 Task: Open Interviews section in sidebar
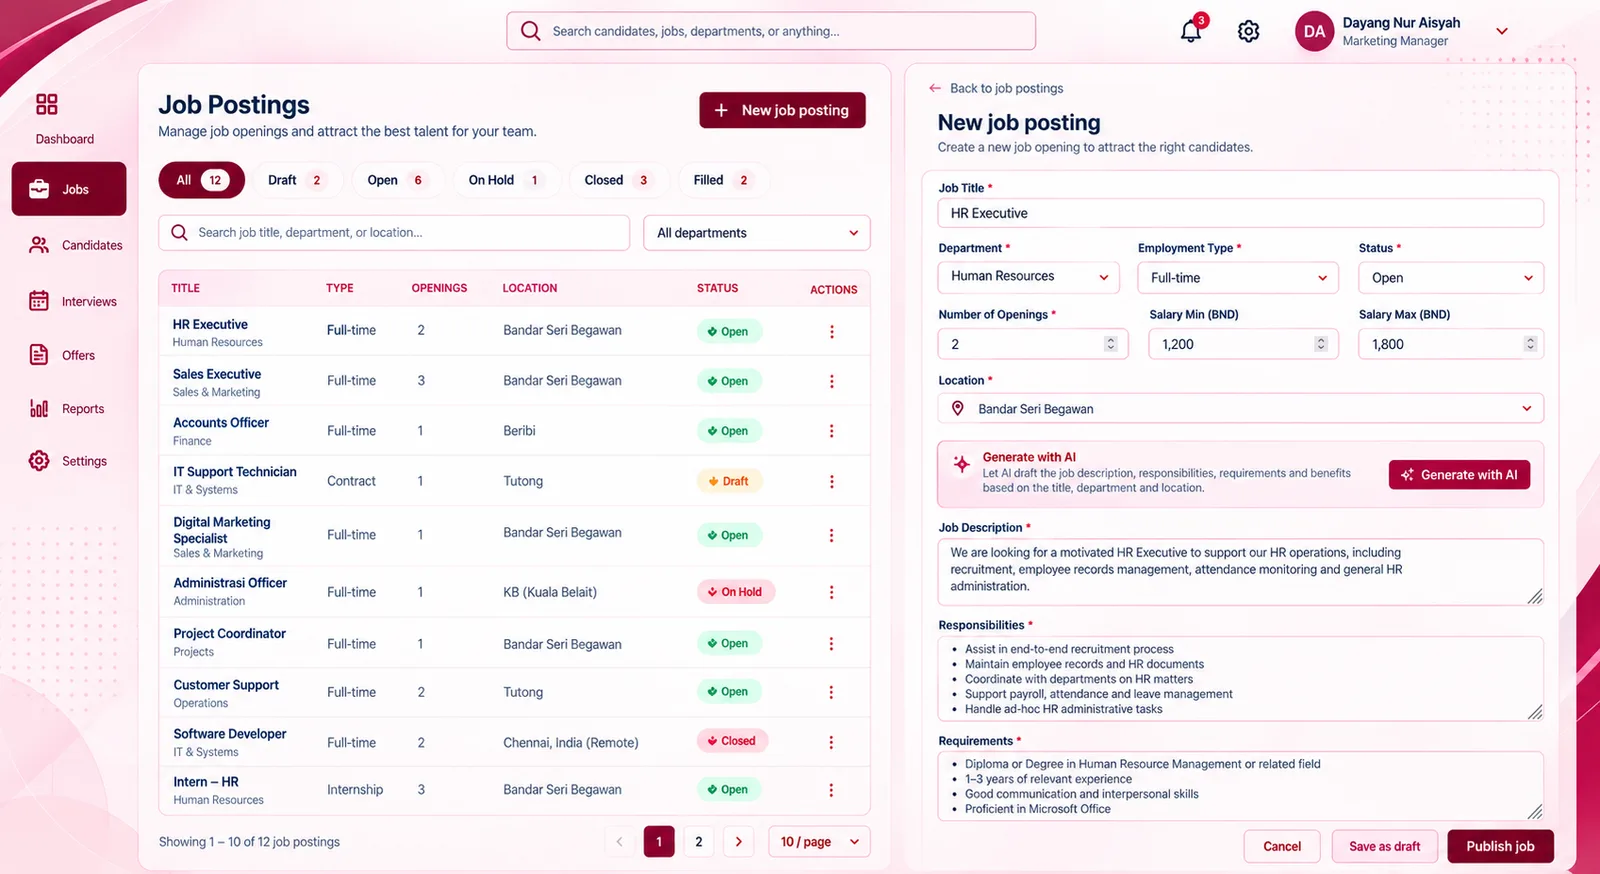[x=73, y=301]
